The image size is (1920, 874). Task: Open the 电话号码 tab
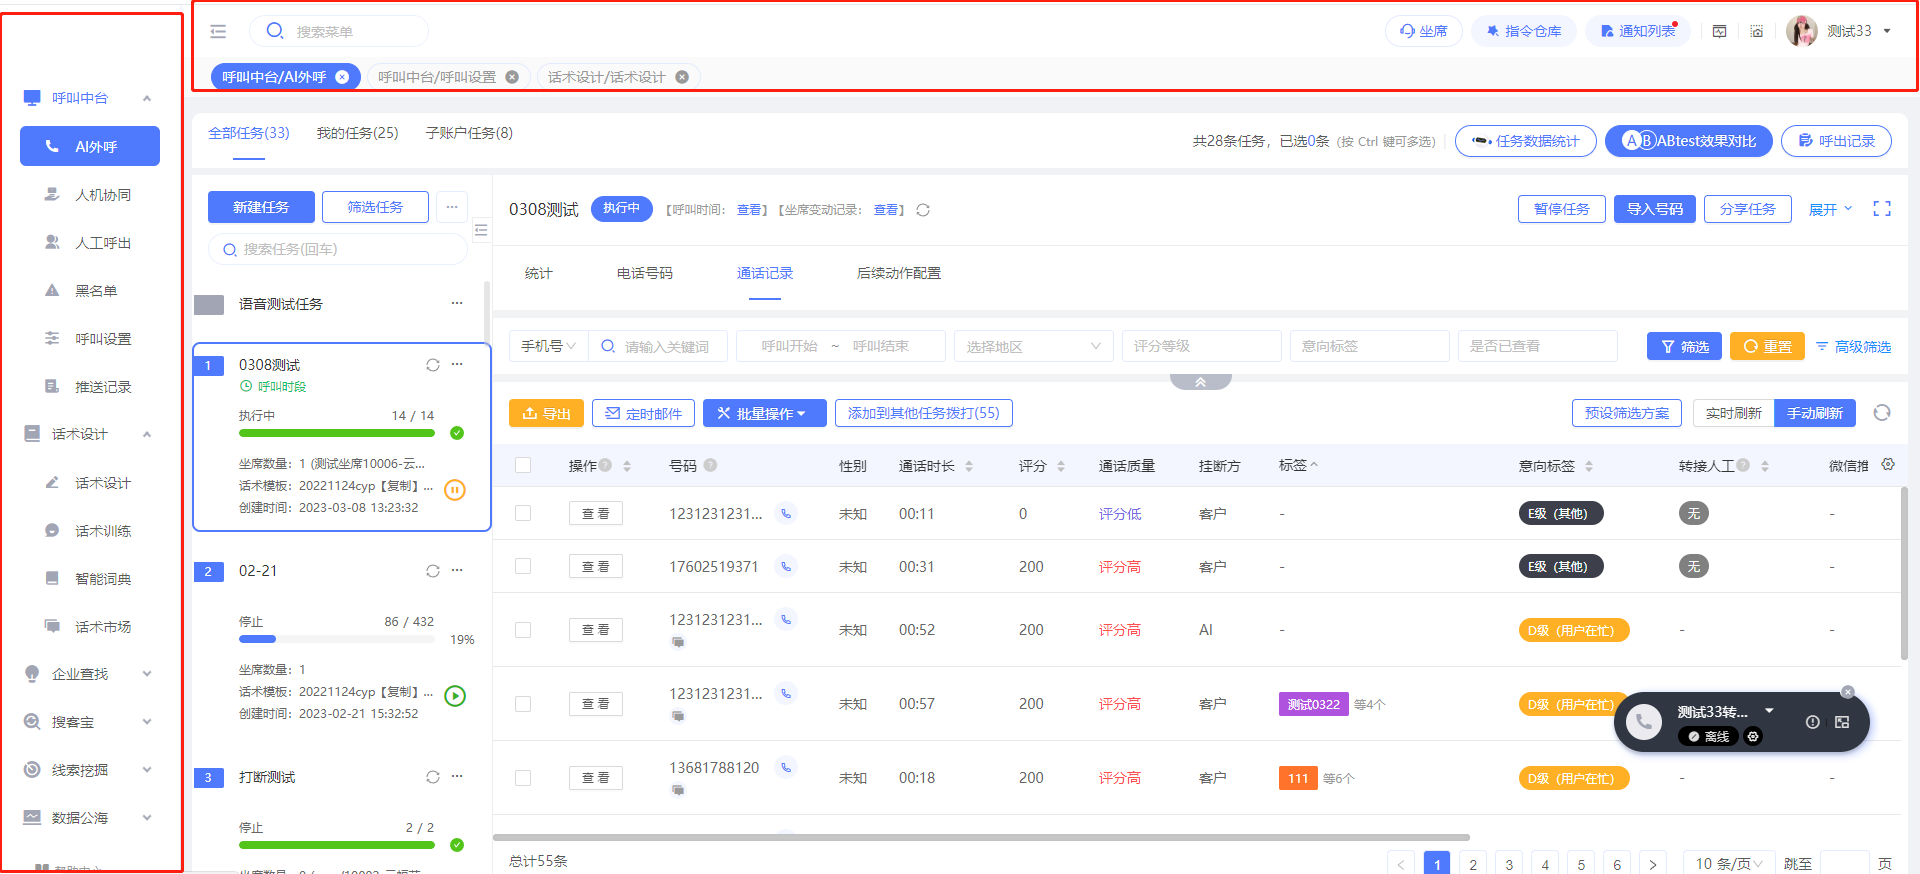pos(645,273)
